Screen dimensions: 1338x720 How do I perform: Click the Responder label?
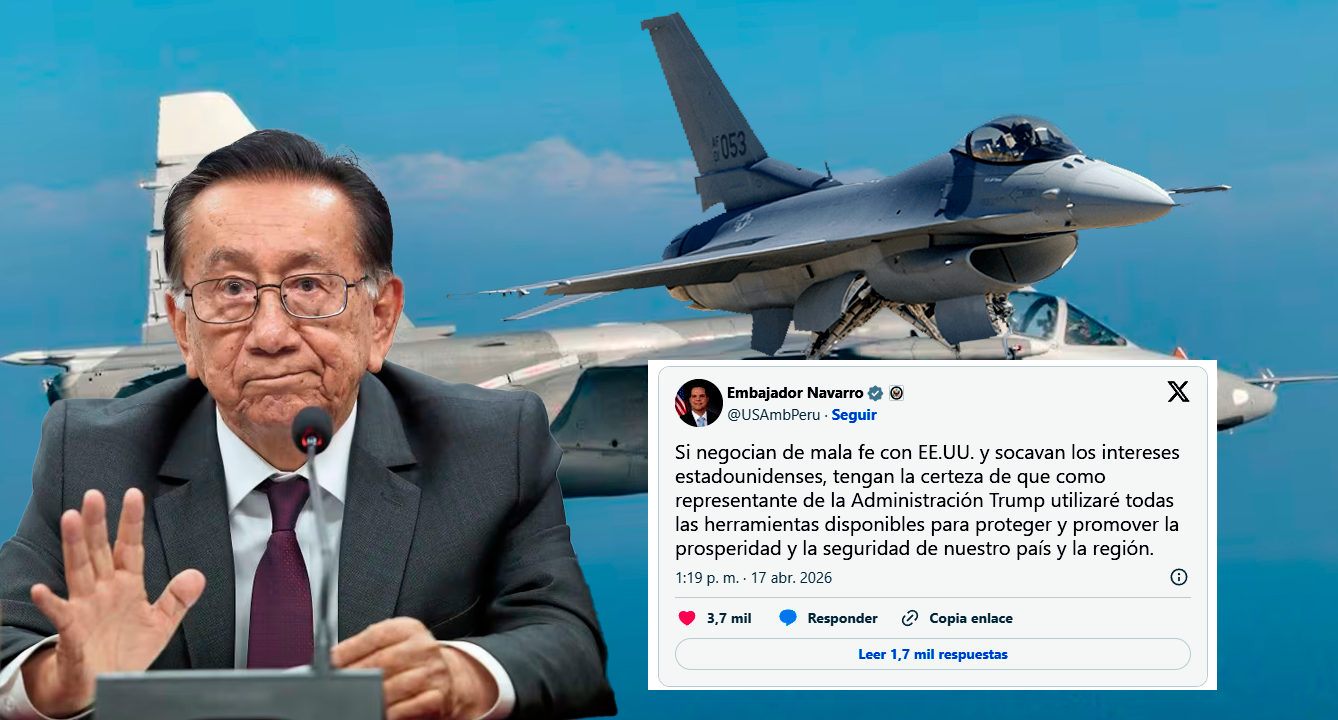point(842,618)
